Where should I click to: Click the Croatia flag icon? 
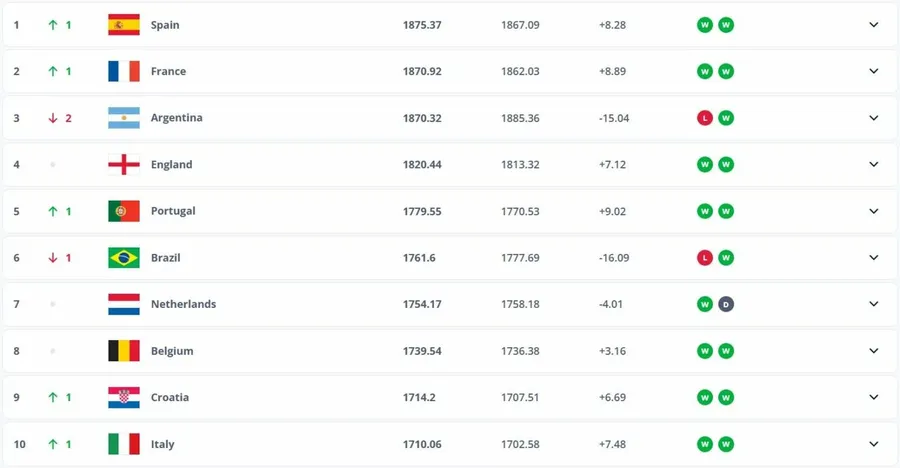(123, 397)
